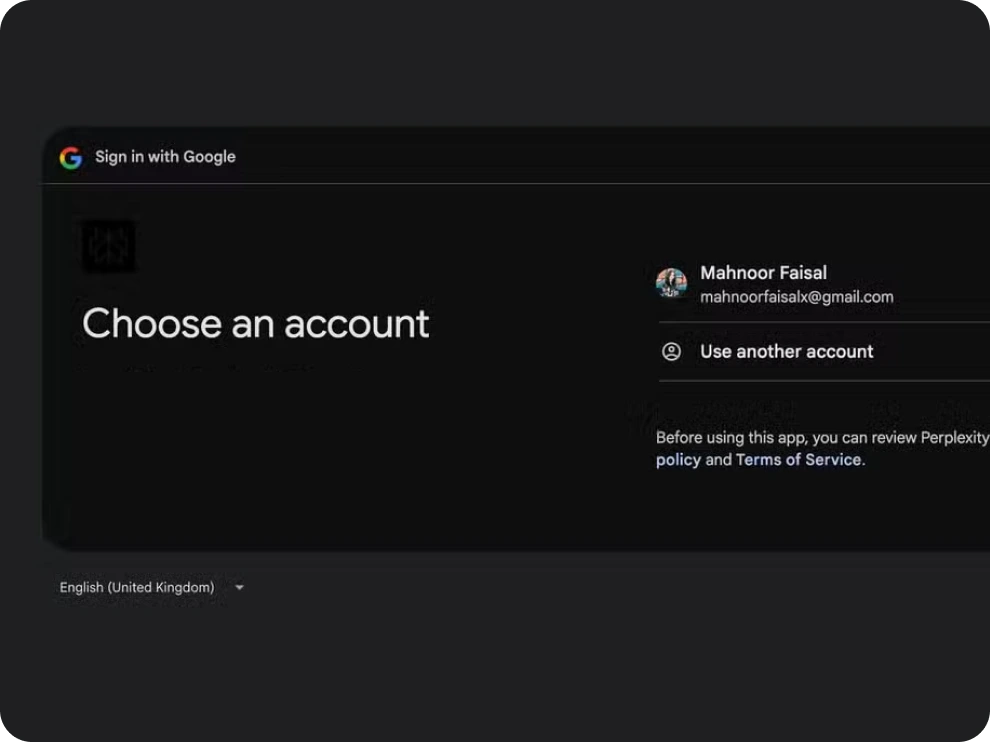Open the Terms of Service link
Image resolution: width=990 pixels, height=742 pixels.
(798, 460)
